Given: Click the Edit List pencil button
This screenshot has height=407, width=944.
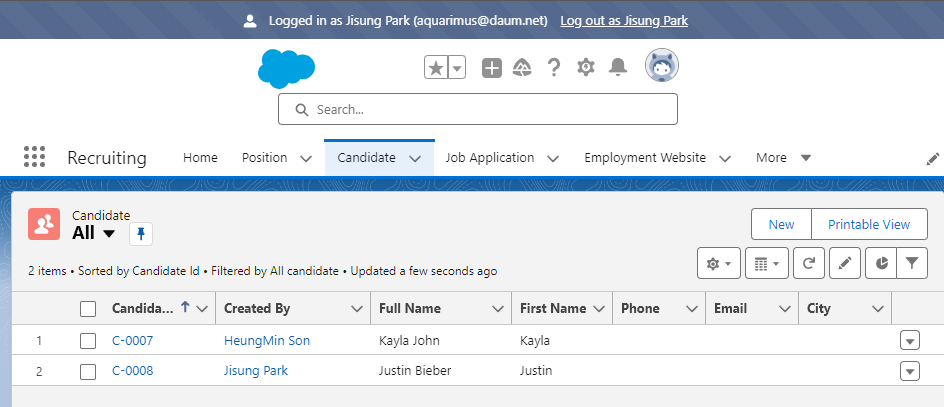Looking at the screenshot, I should (845, 263).
